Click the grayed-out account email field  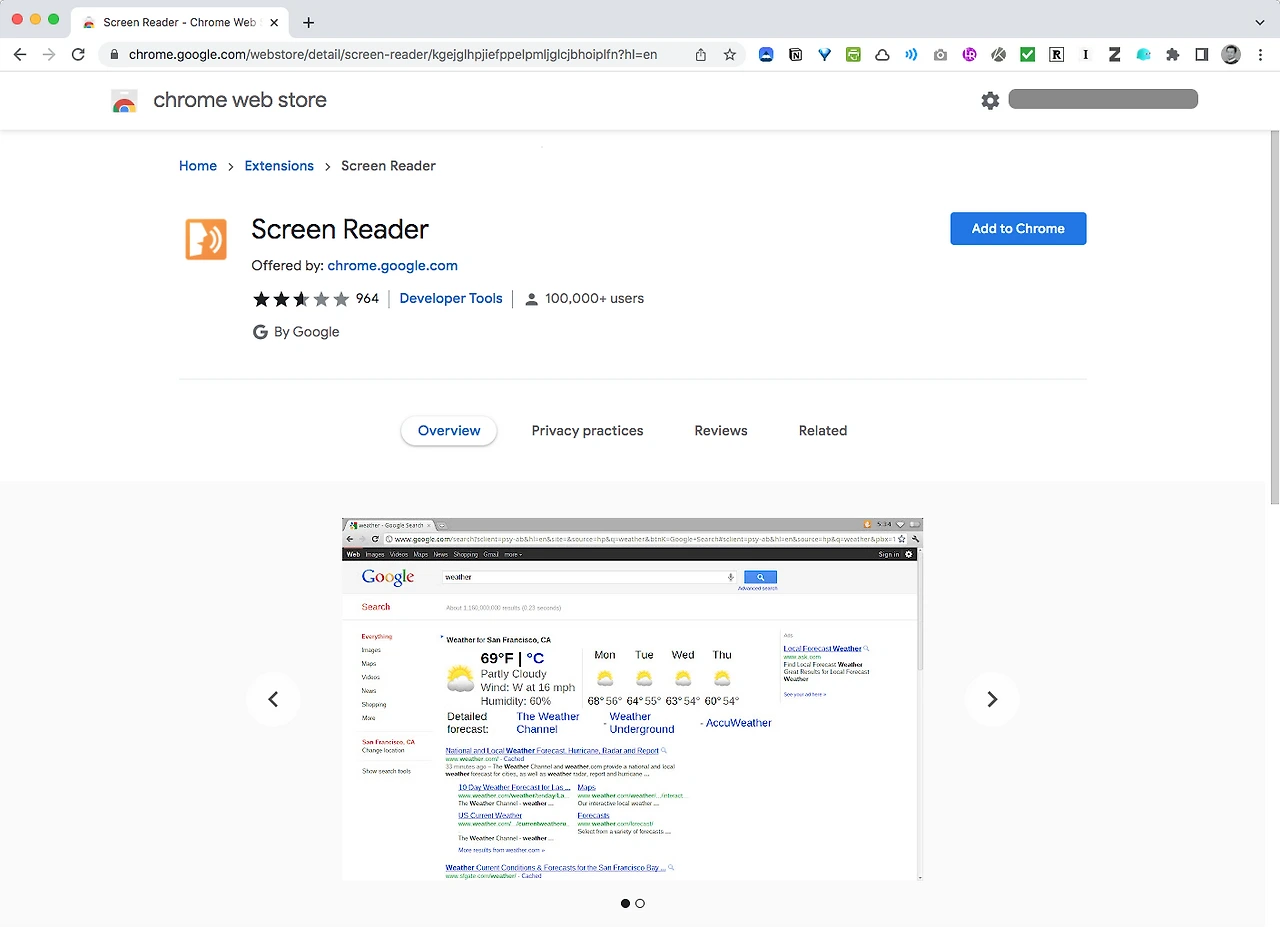click(1103, 99)
